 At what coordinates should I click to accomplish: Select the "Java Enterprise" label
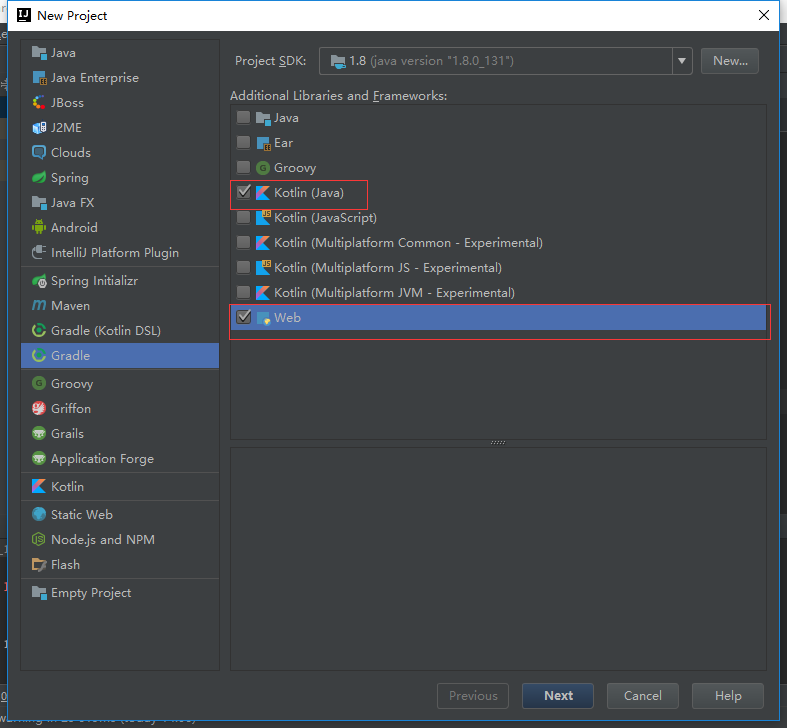(x=95, y=78)
